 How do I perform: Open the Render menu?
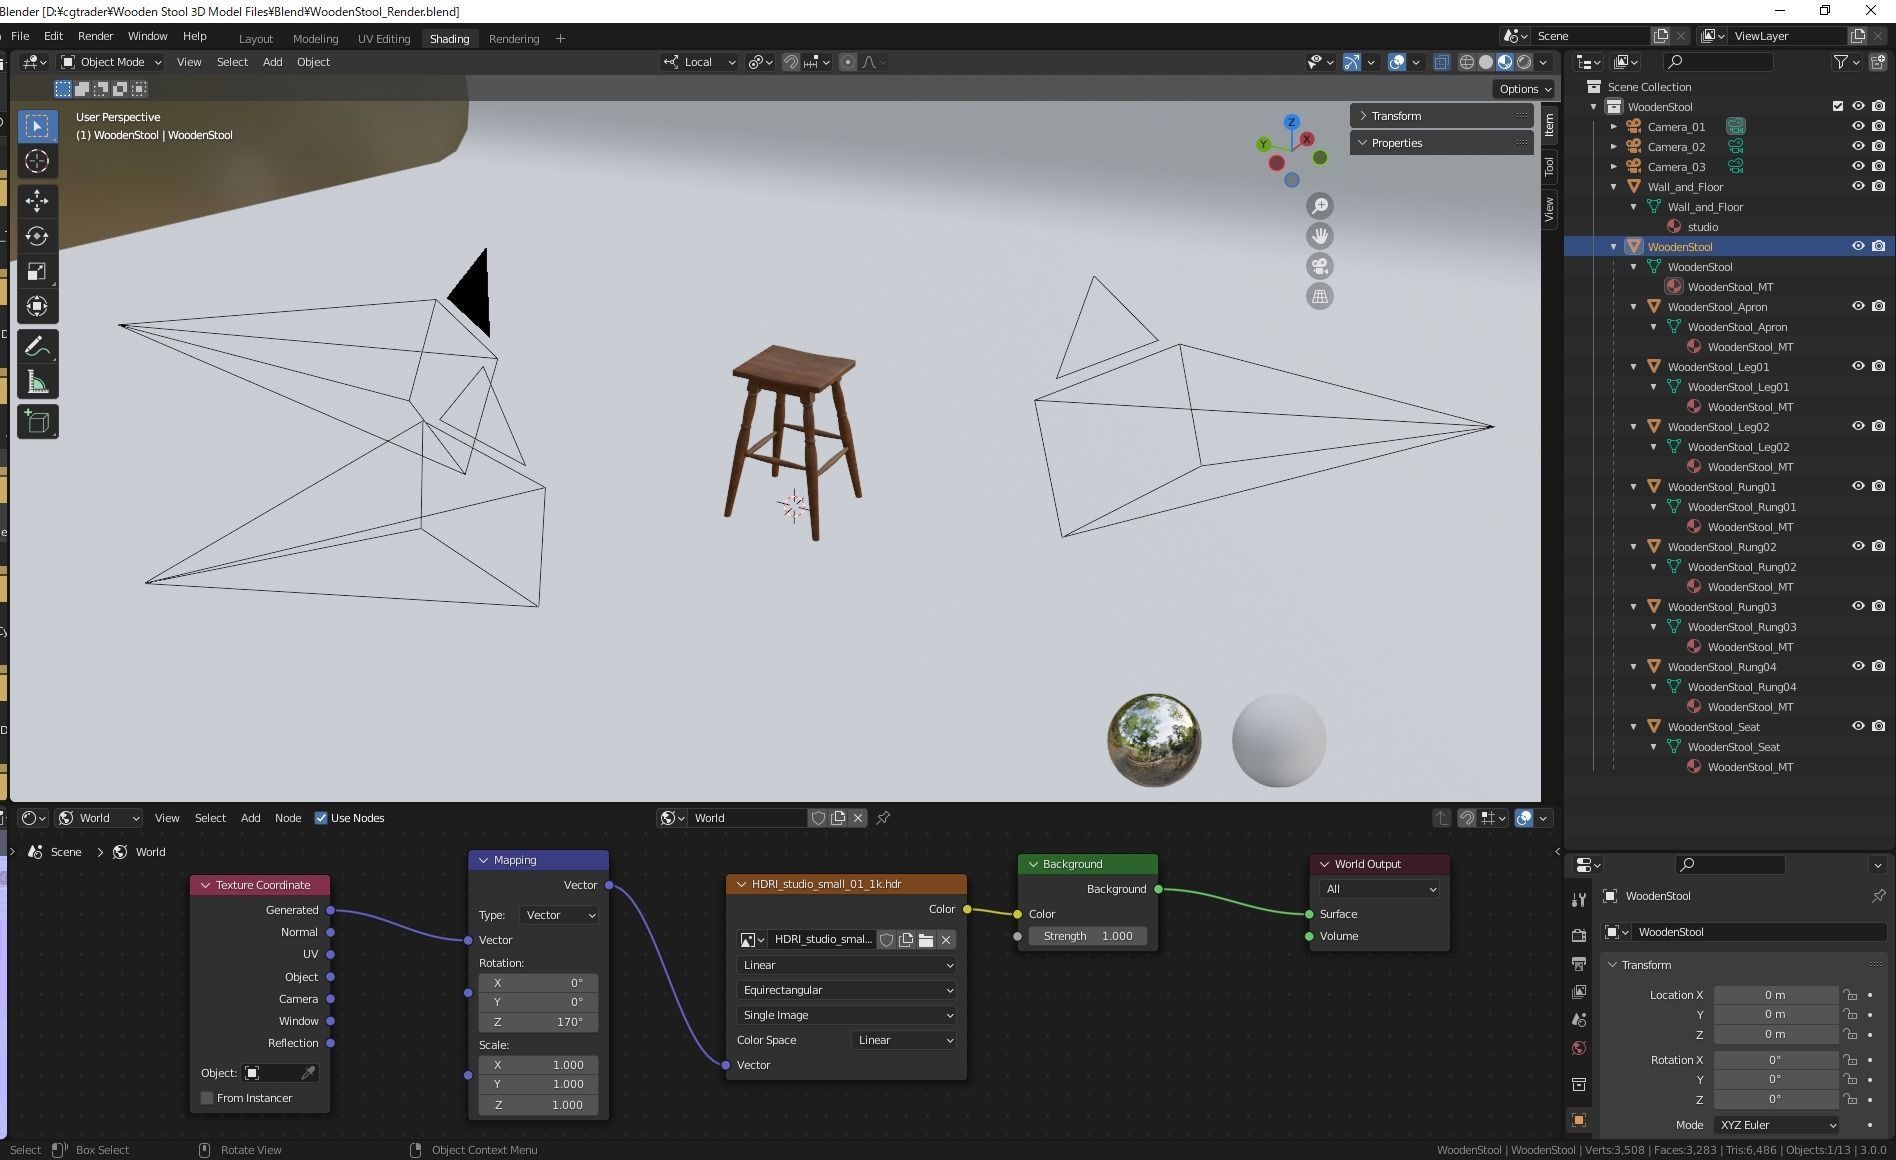pos(95,36)
